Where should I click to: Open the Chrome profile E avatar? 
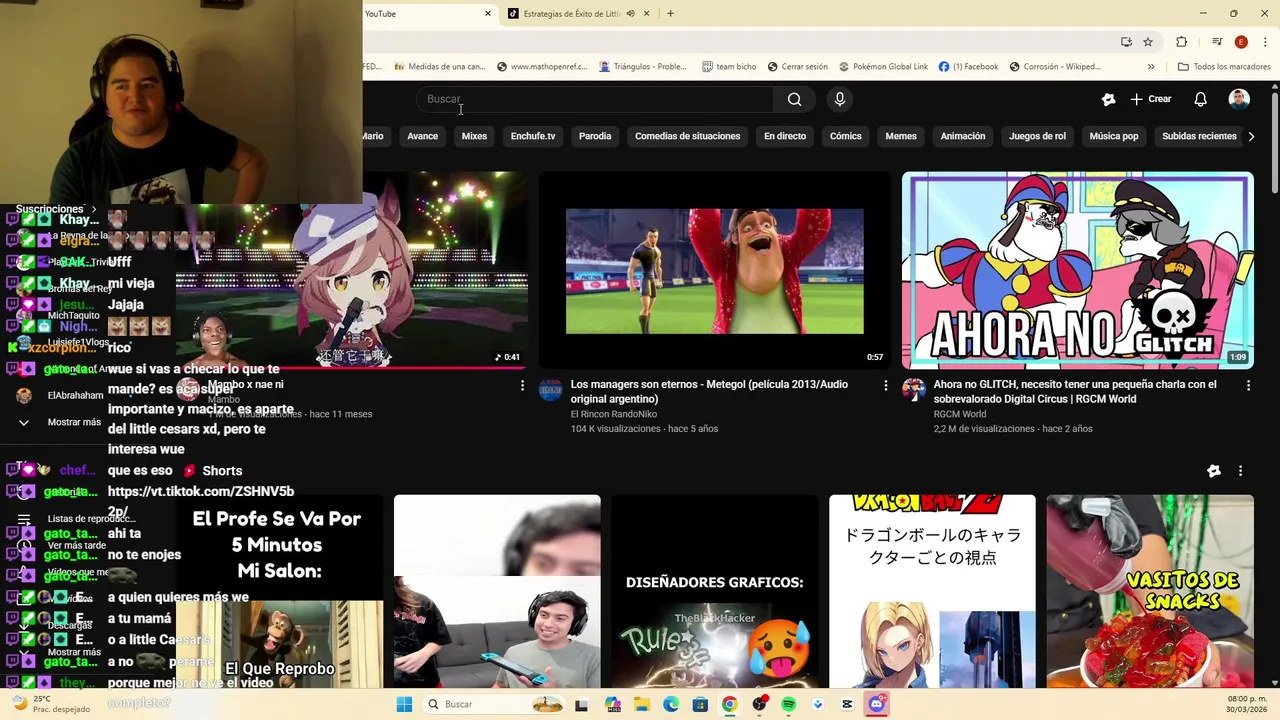pyautogui.click(x=1241, y=42)
